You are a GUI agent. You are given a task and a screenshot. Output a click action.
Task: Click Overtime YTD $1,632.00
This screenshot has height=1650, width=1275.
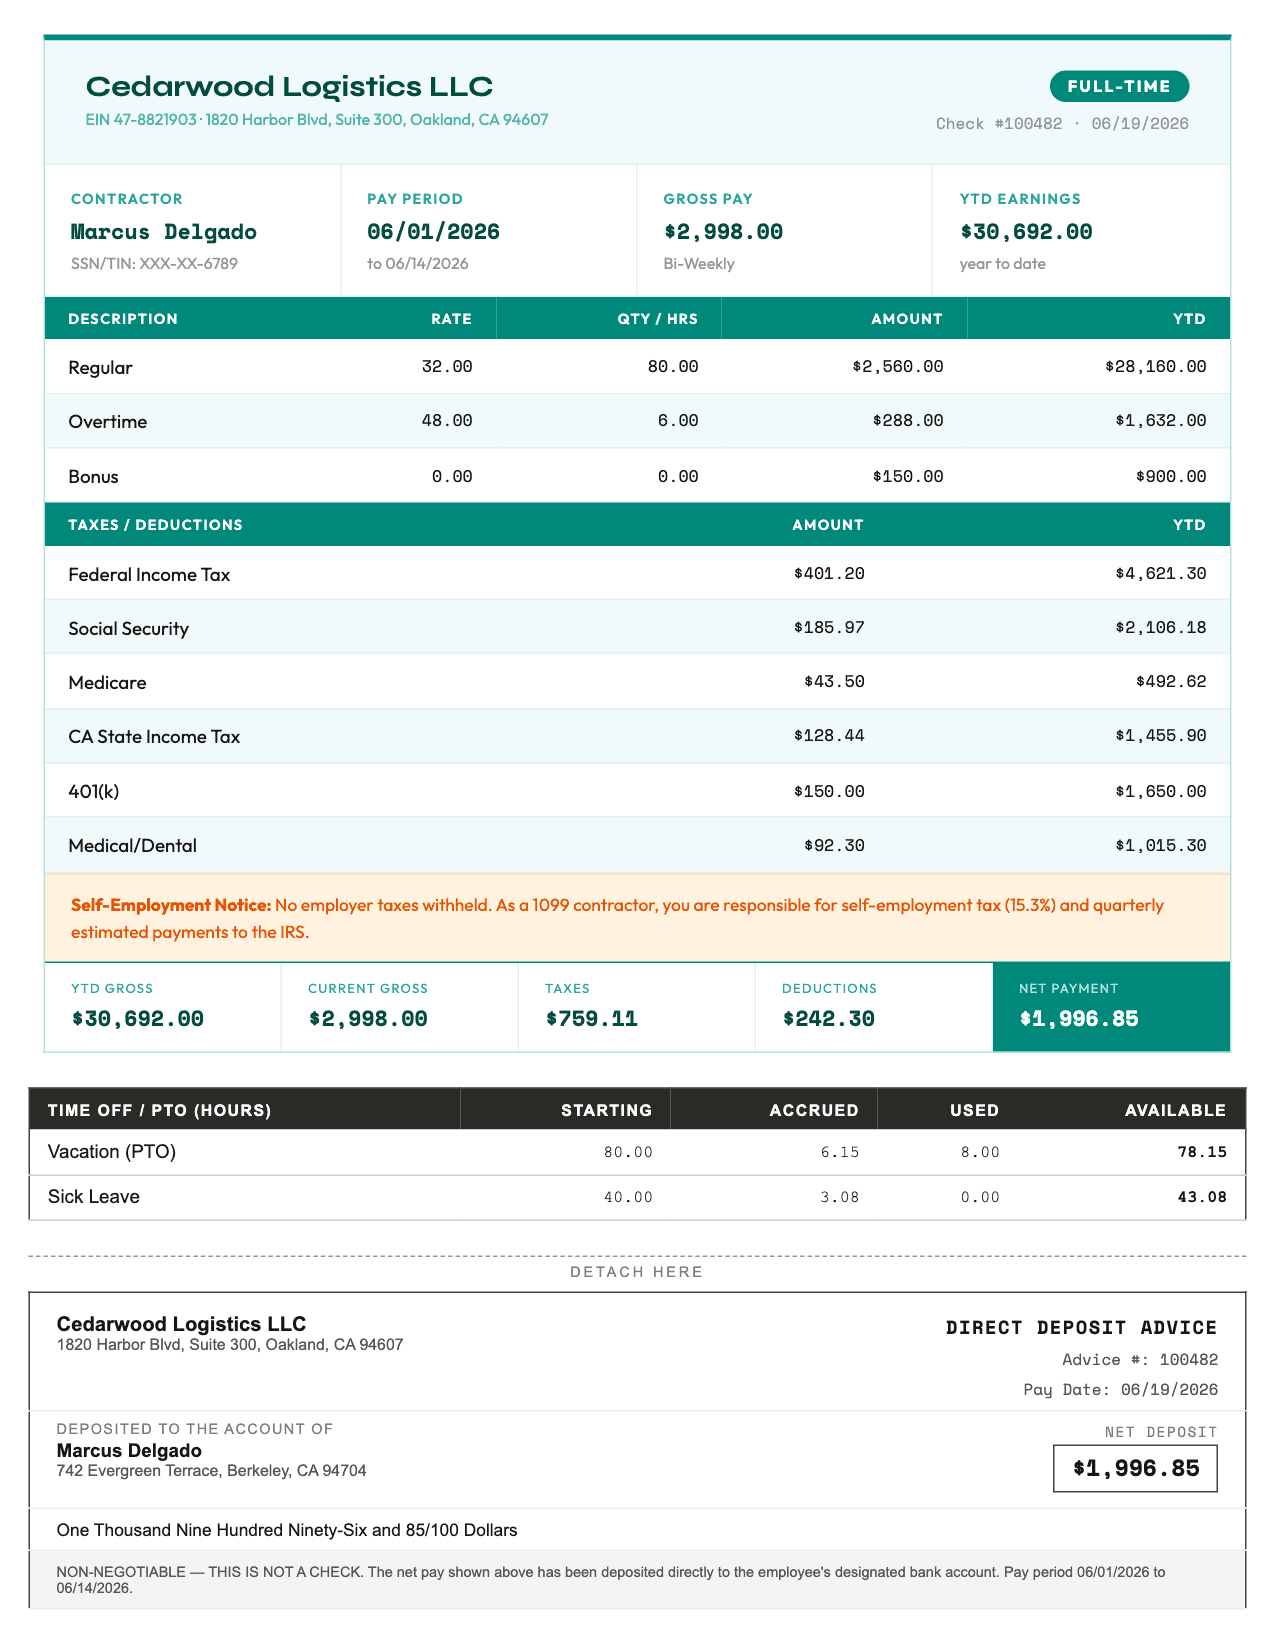(1161, 421)
